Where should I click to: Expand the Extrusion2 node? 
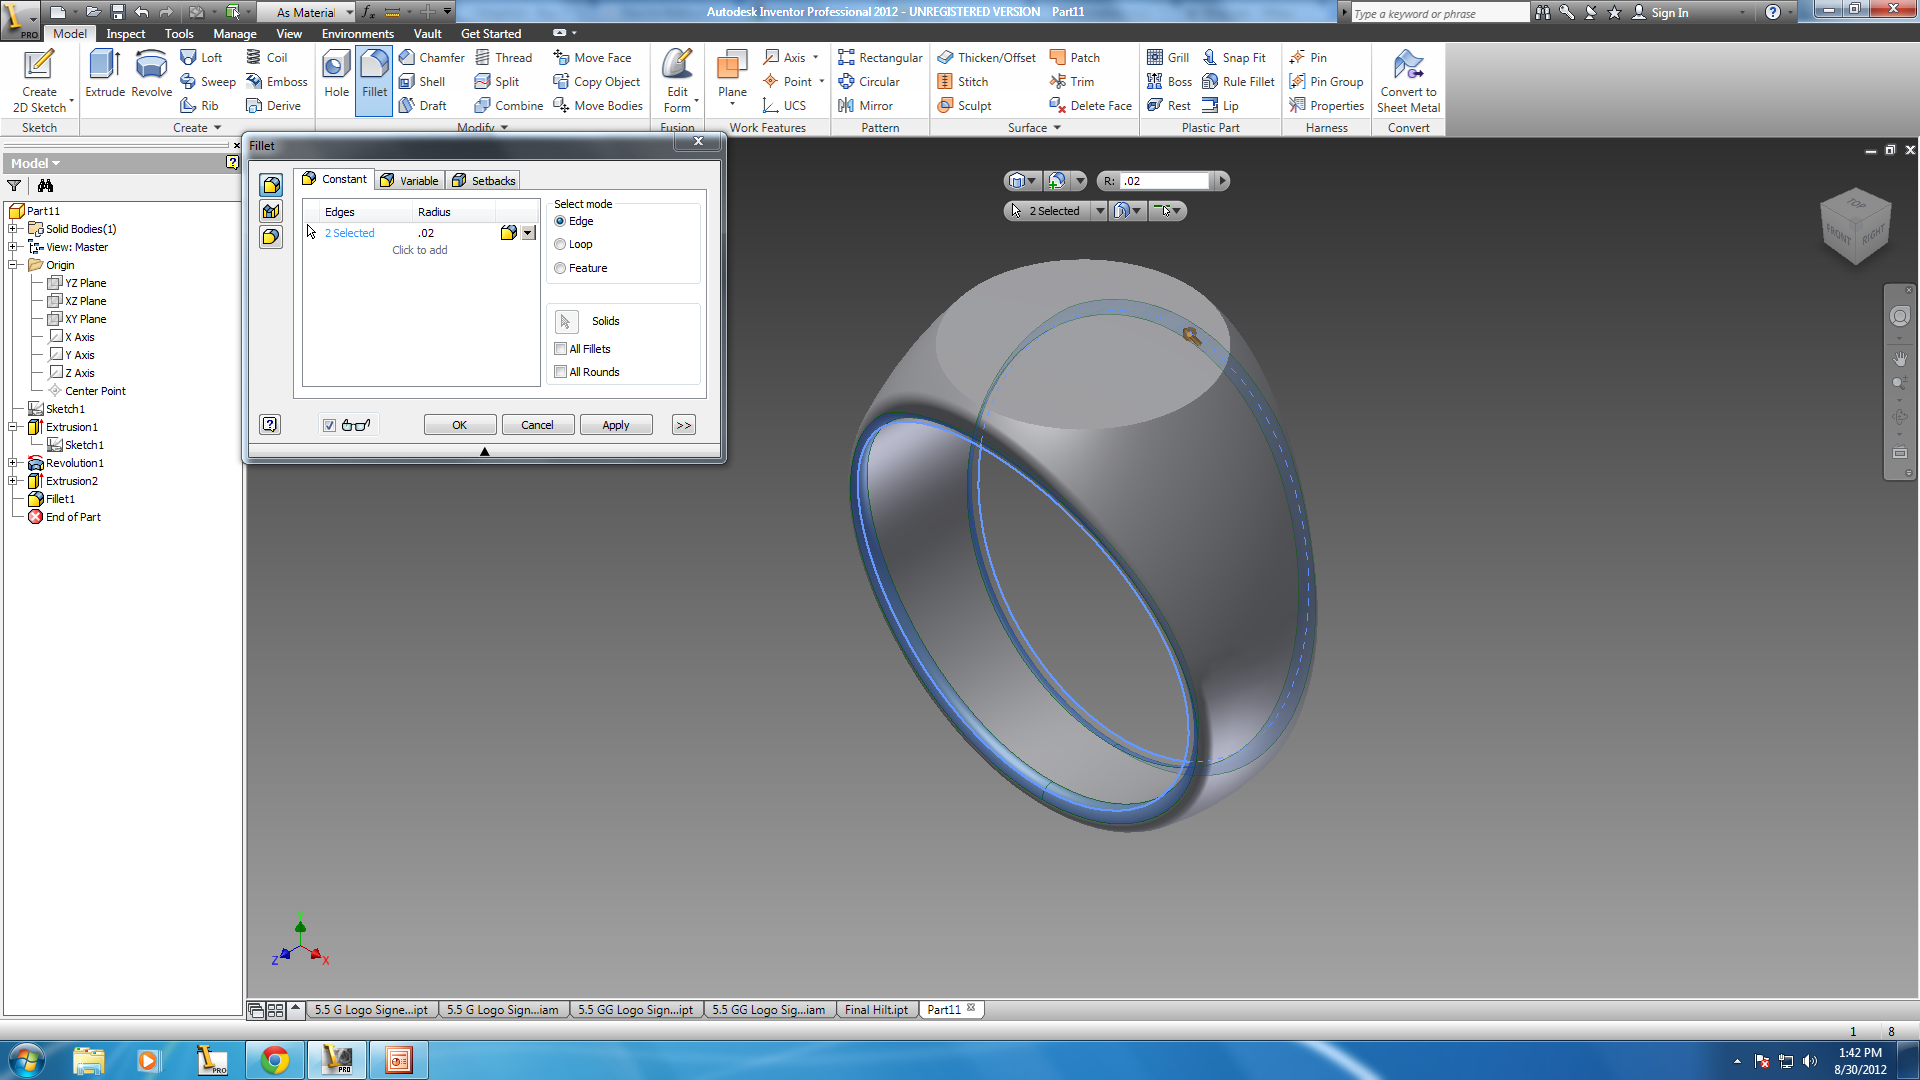point(12,481)
